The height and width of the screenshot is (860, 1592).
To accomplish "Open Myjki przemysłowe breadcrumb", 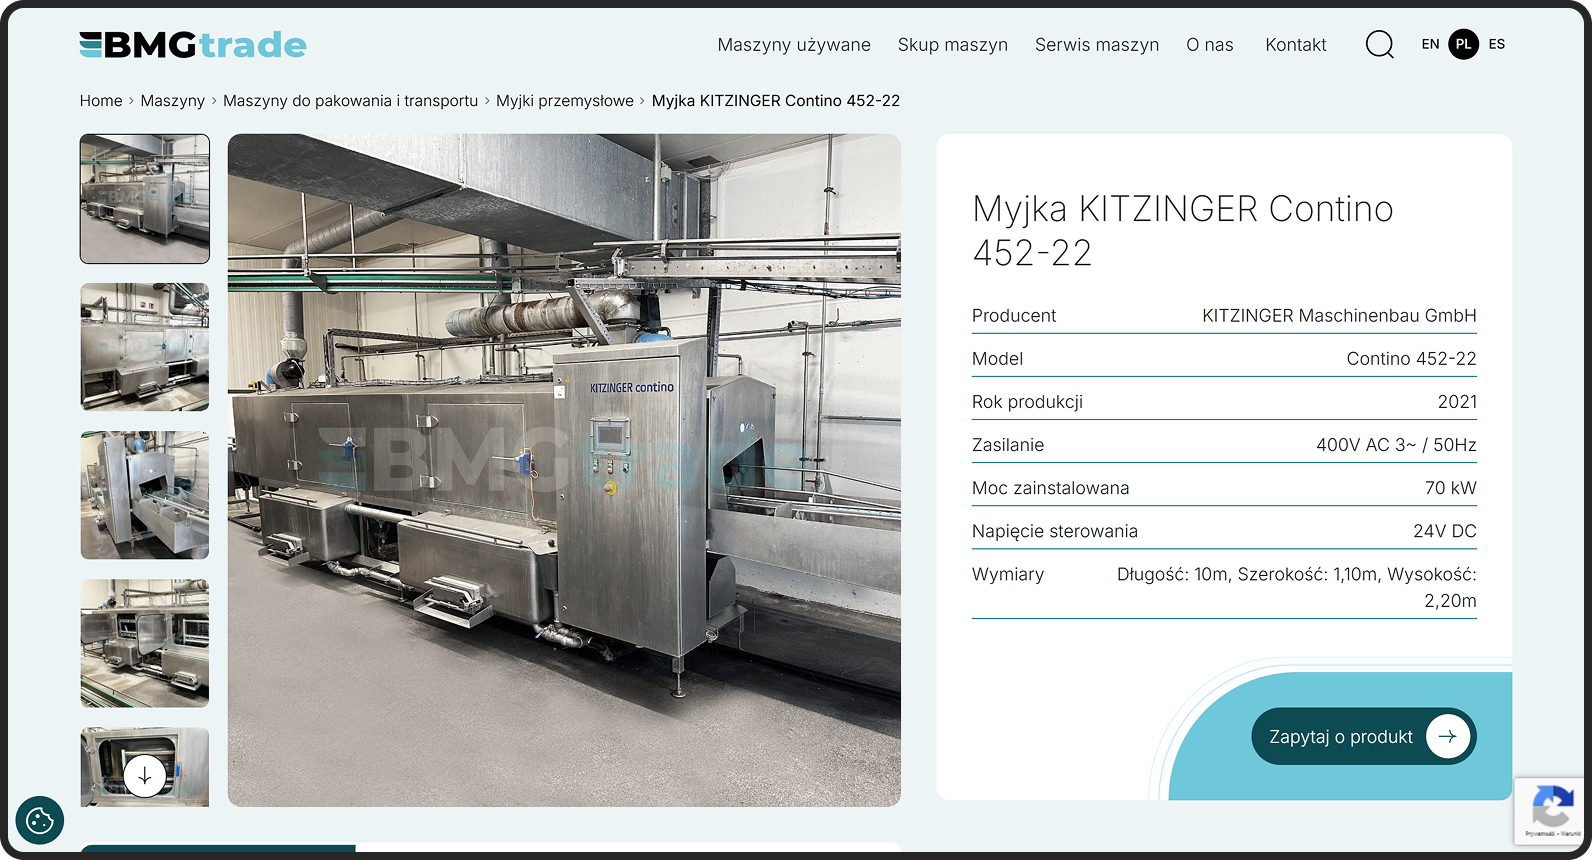I will [565, 101].
